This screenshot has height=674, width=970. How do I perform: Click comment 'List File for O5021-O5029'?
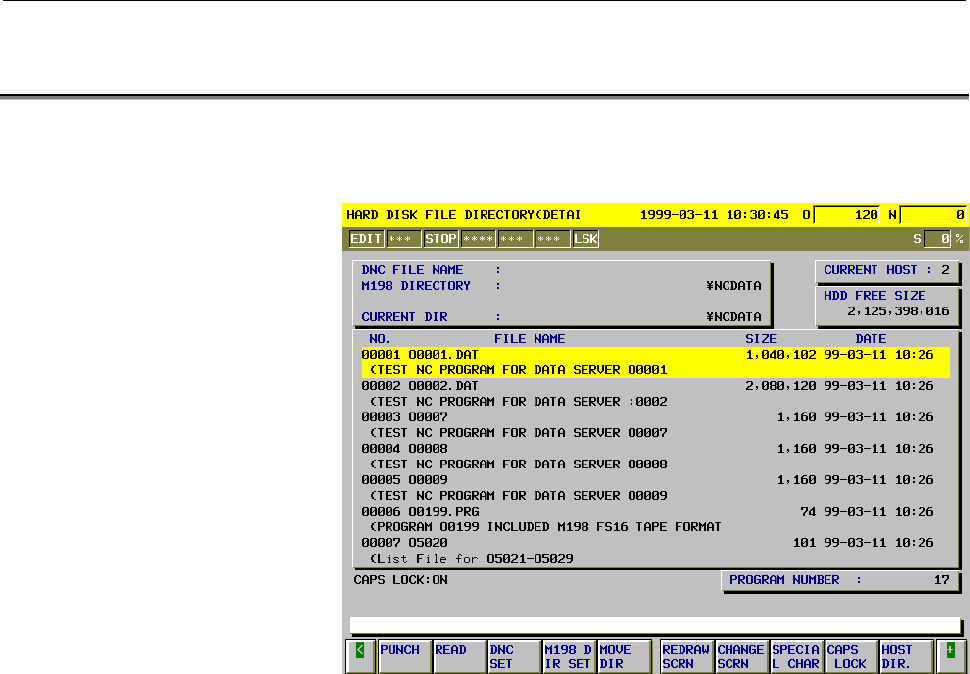pyautogui.click(x=472, y=559)
